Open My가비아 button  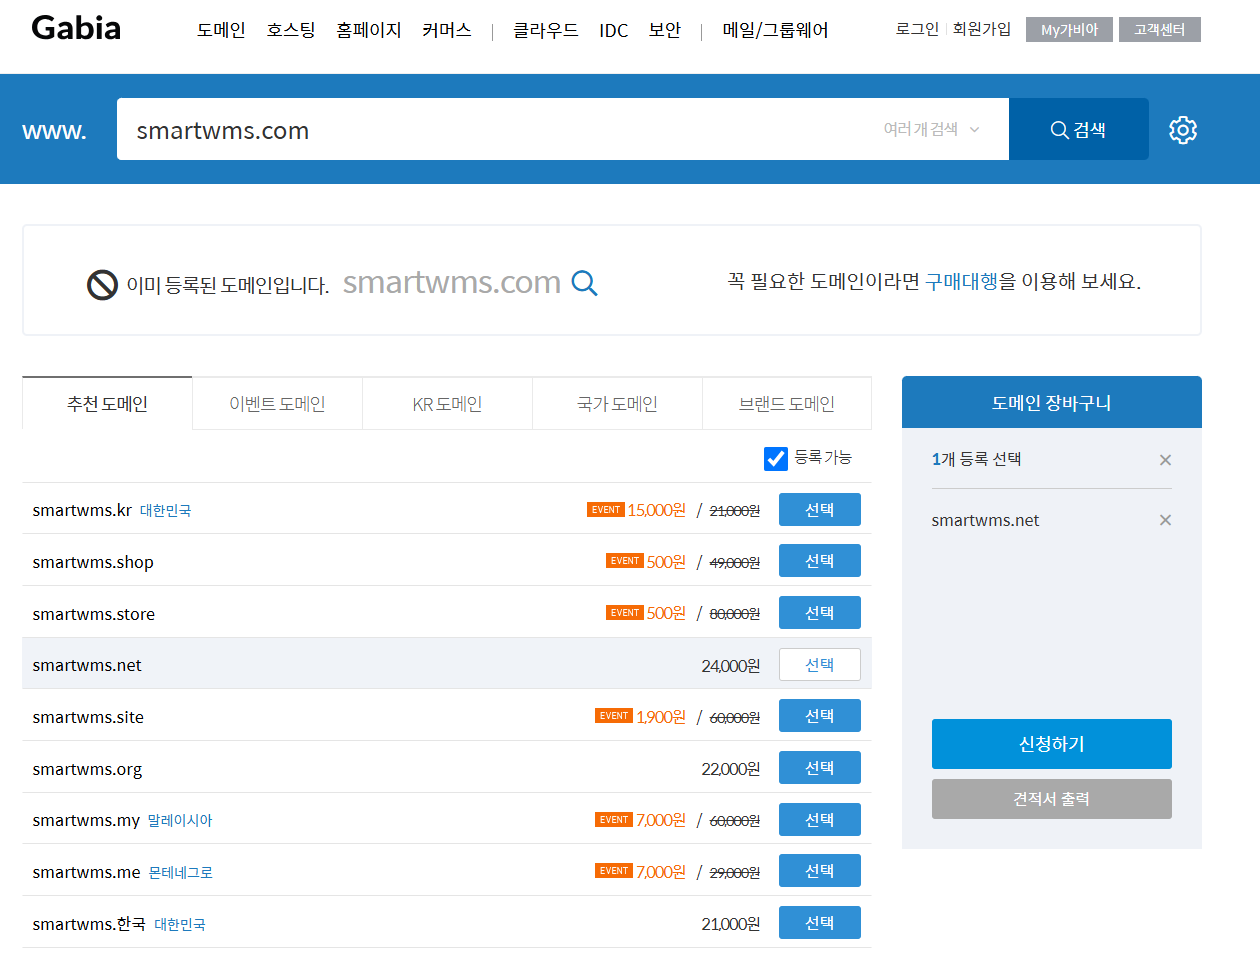coord(1069,30)
